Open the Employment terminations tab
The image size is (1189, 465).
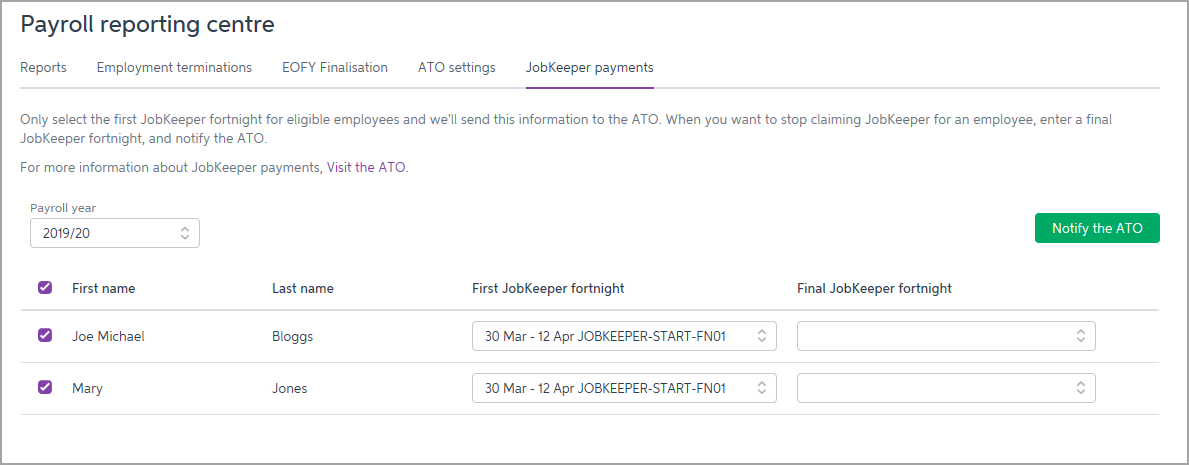click(x=174, y=68)
